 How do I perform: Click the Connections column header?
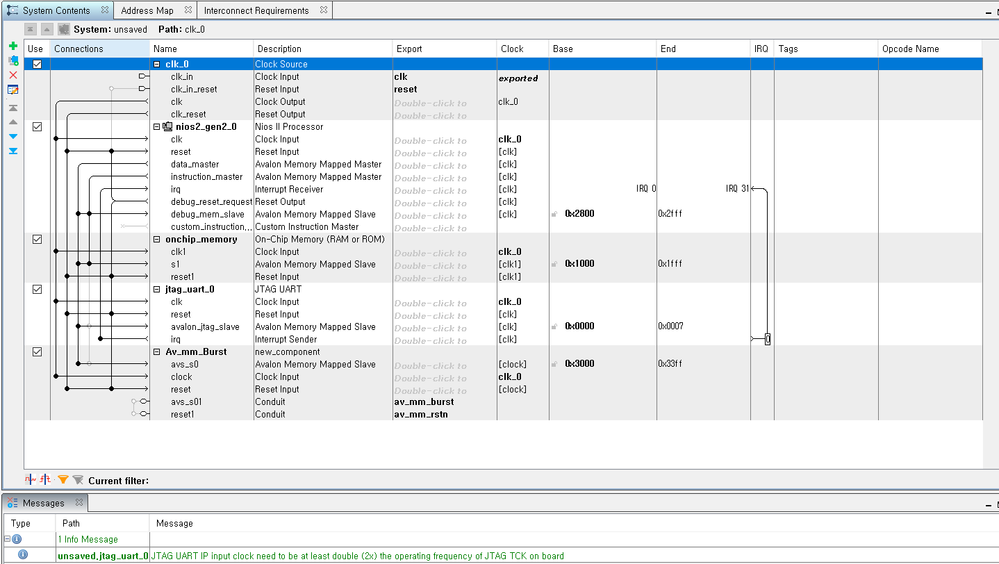click(99, 48)
